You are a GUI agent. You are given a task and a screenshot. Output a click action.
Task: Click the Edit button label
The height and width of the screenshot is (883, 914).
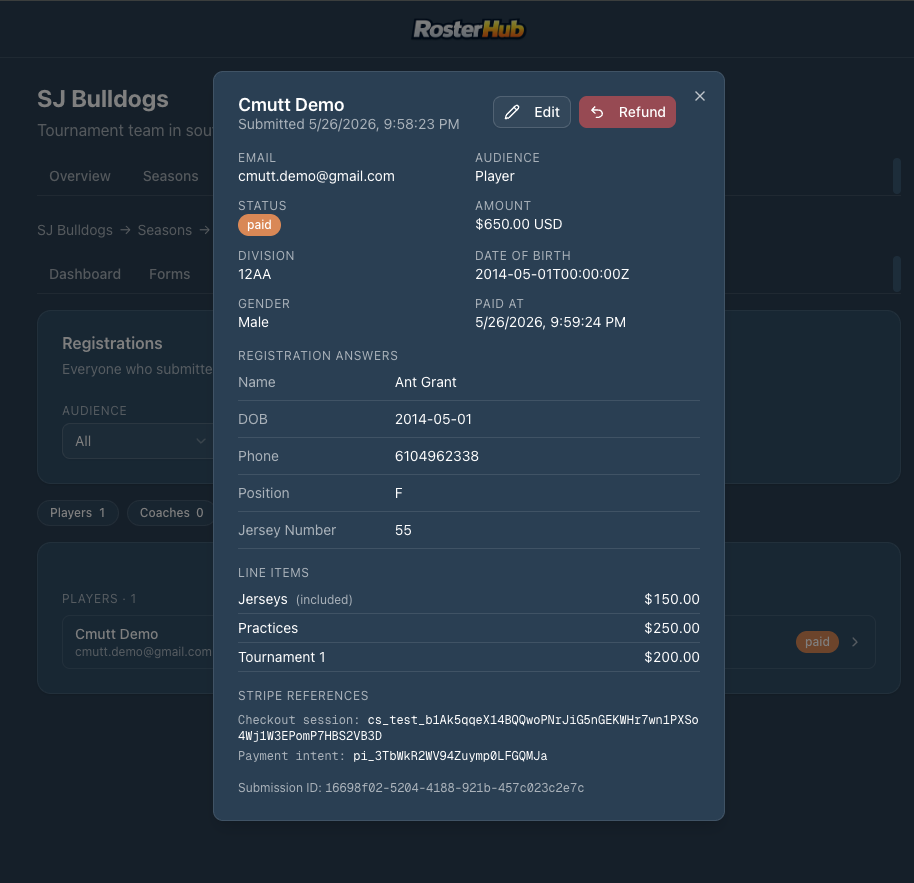pos(546,112)
